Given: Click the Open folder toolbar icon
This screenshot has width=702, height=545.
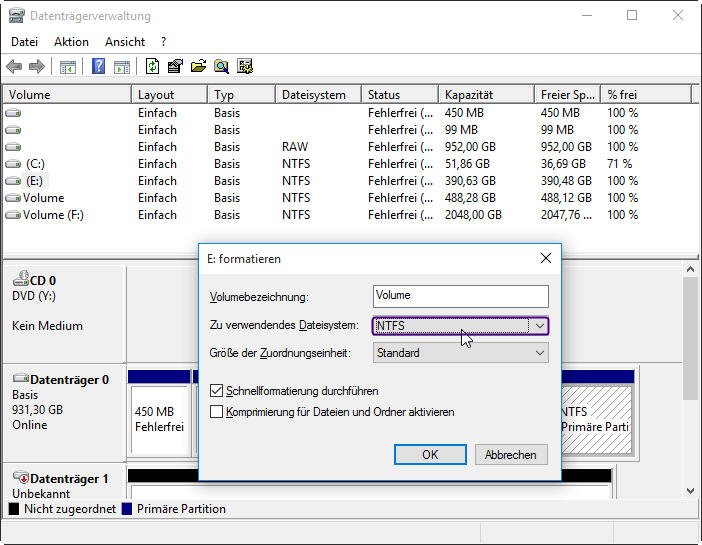Looking at the screenshot, I should 198,66.
